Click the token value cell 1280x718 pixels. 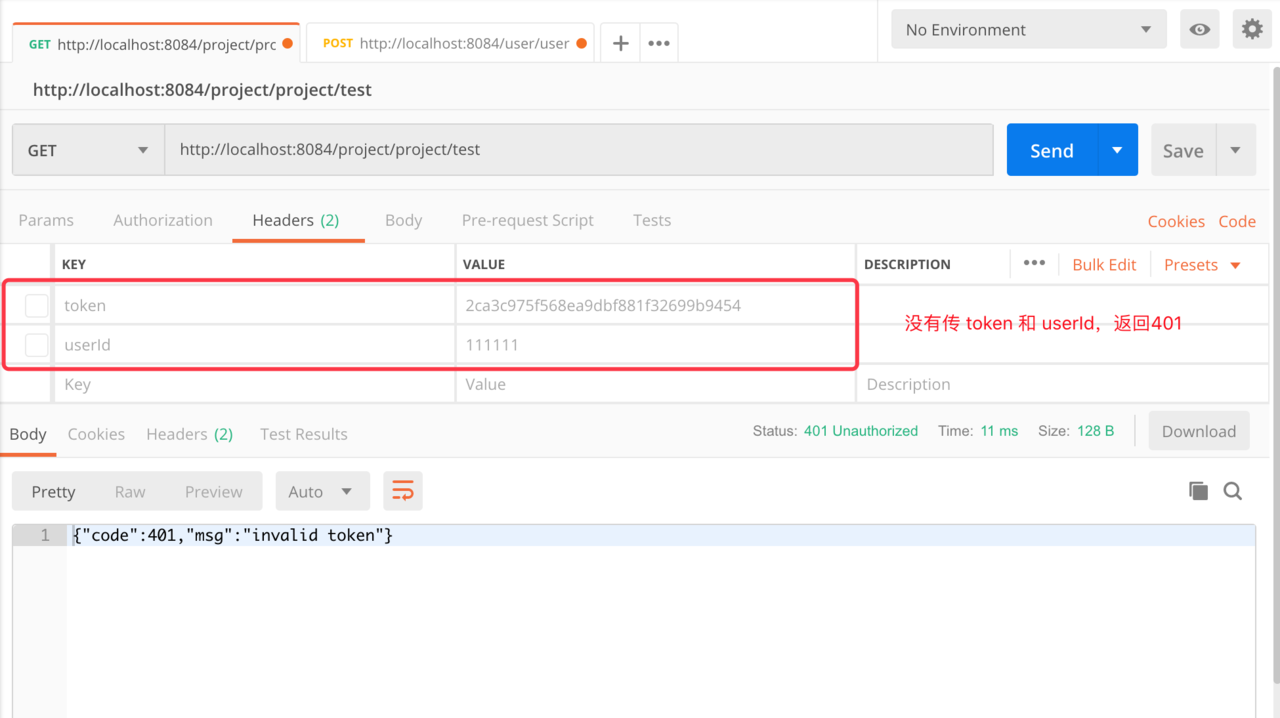pos(656,305)
